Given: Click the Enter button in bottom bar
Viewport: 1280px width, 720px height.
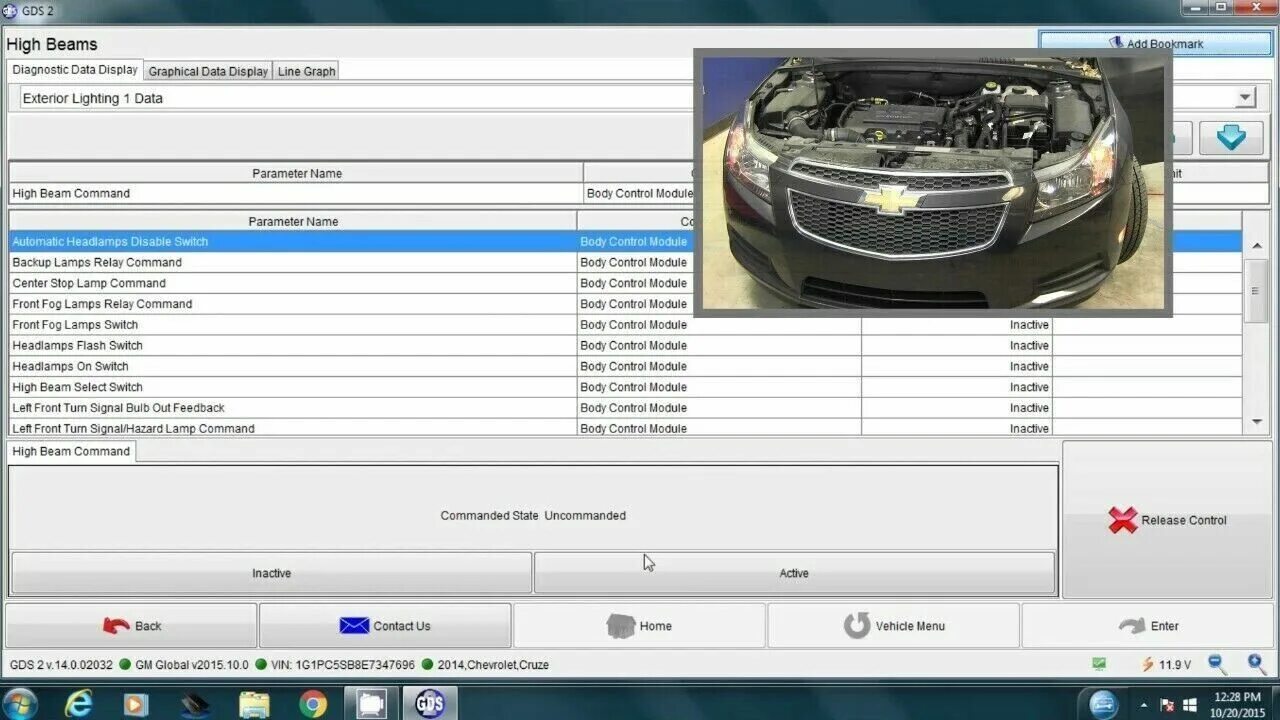Looking at the screenshot, I should pos(1148,626).
